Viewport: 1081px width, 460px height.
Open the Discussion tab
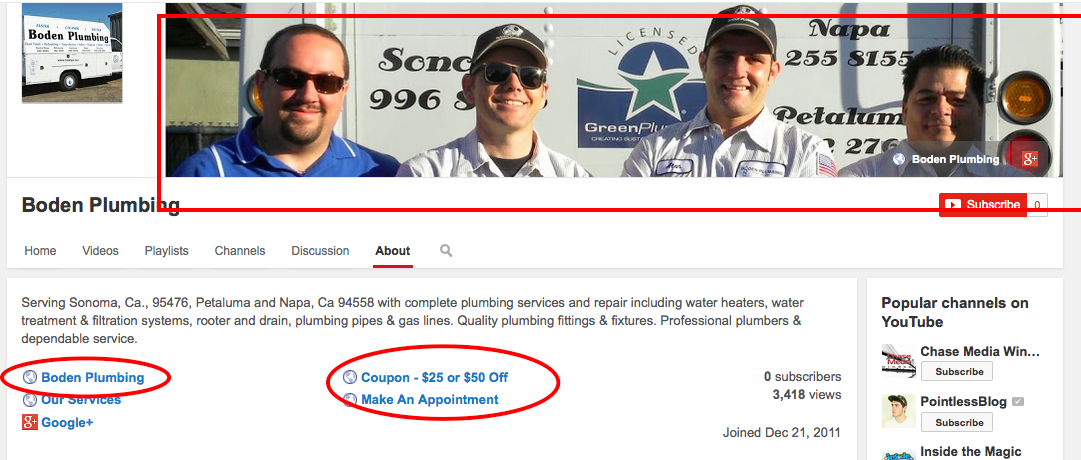[x=320, y=251]
